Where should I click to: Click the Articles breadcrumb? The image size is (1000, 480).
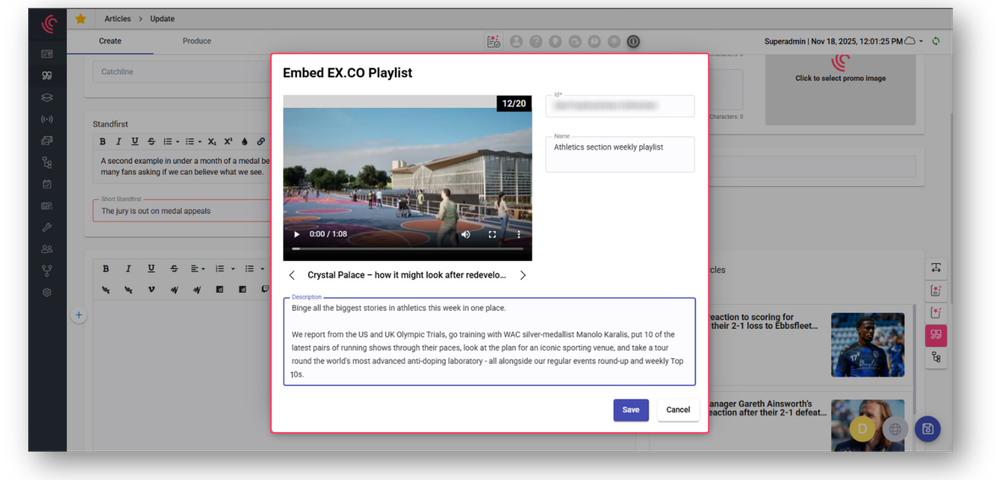(x=117, y=19)
